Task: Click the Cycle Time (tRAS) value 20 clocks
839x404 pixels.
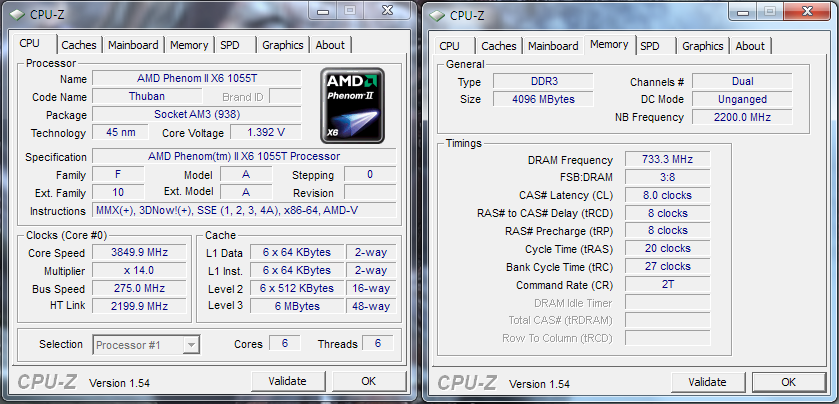Action: (x=667, y=248)
